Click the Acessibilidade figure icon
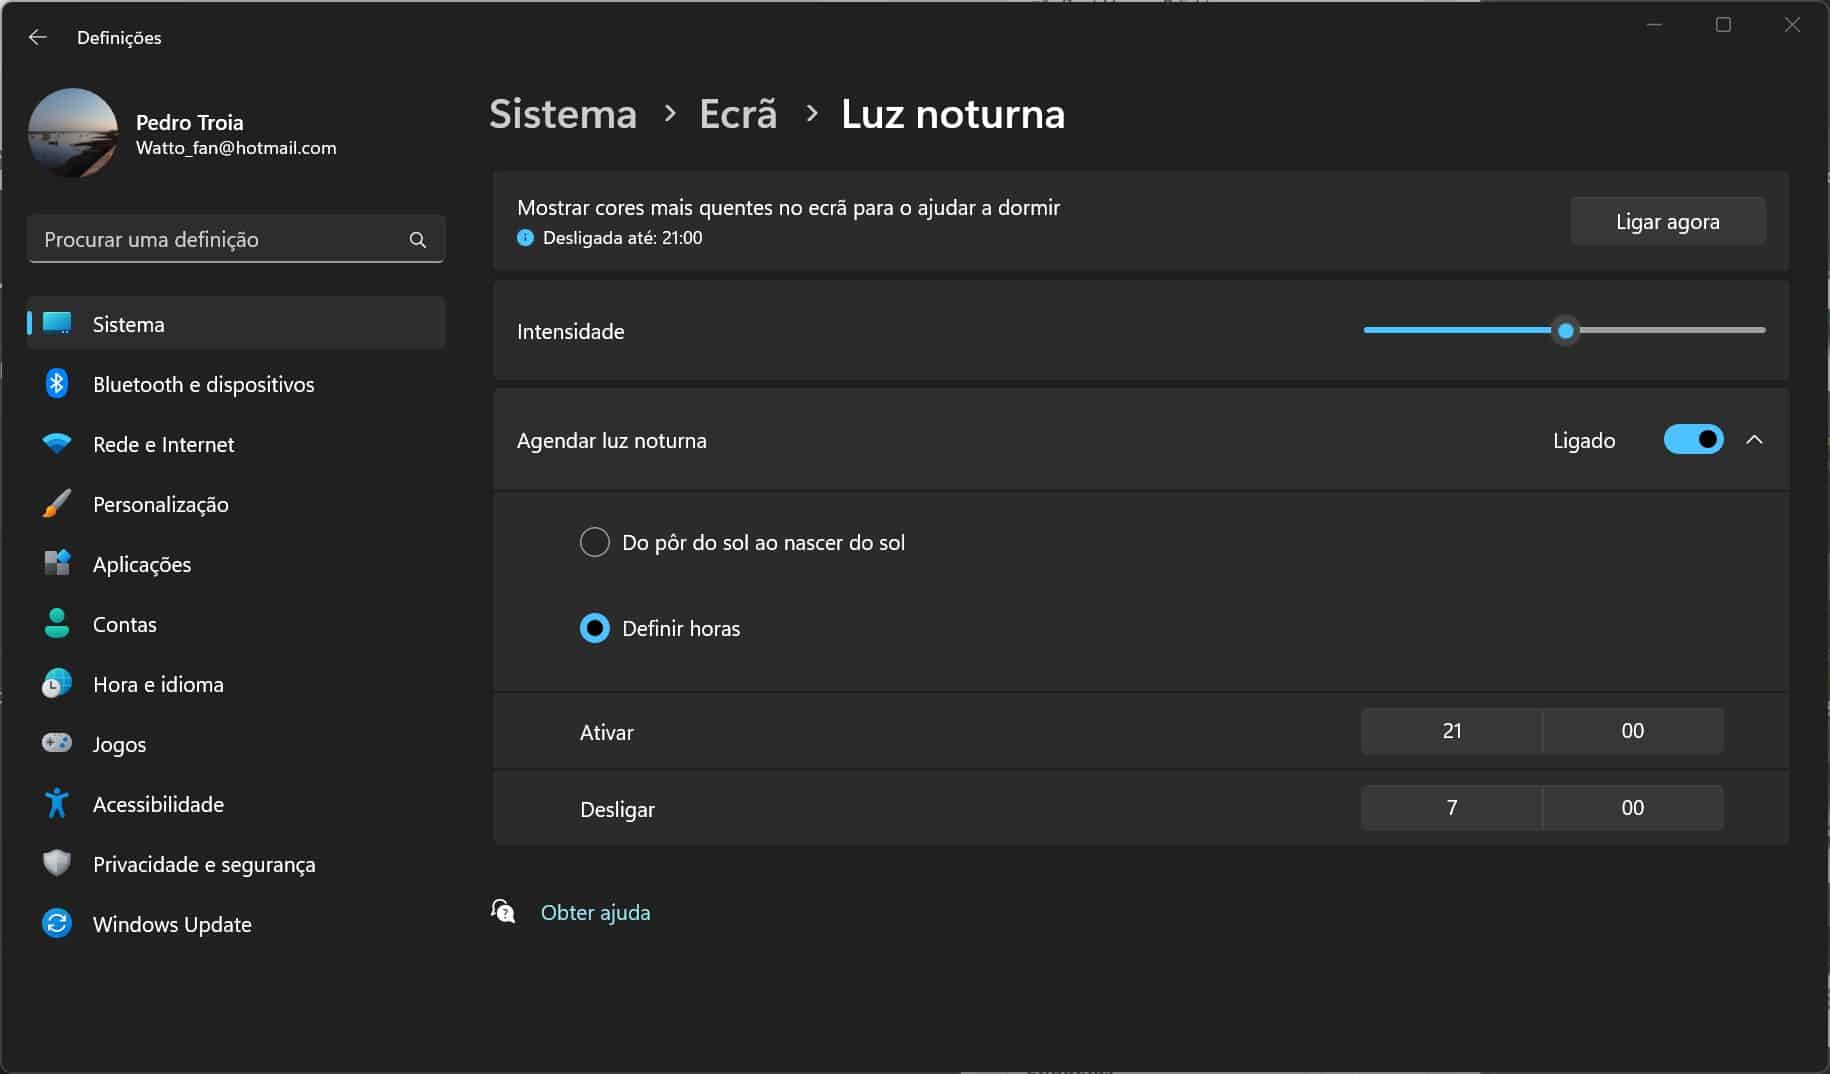The image size is (1830, 1074). (x=57, y=803)
